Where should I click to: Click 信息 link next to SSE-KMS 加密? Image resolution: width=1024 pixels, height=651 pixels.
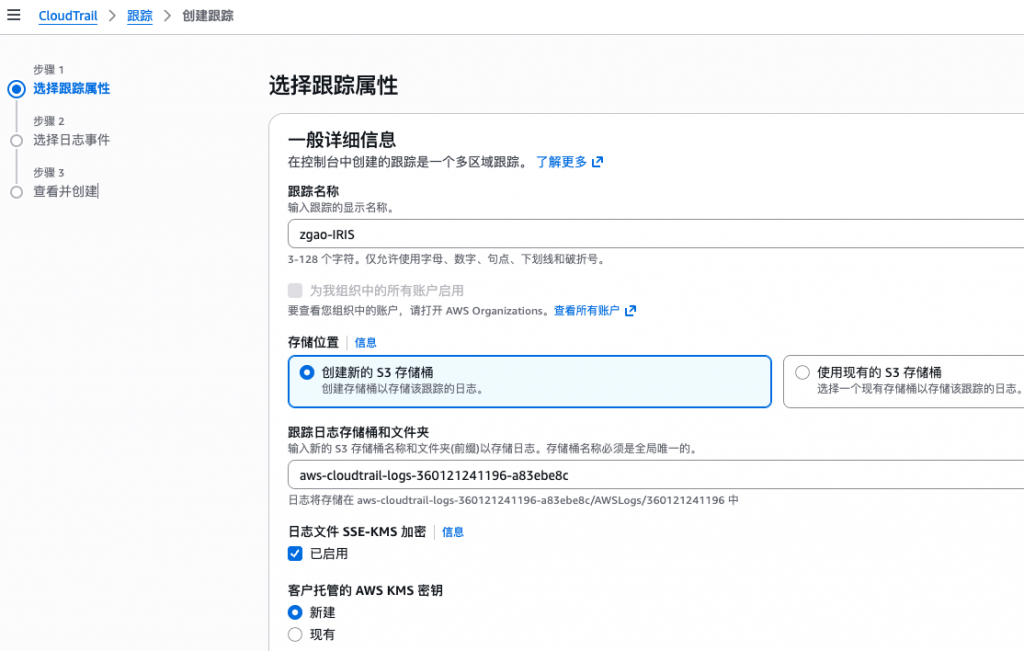(453, 533)
